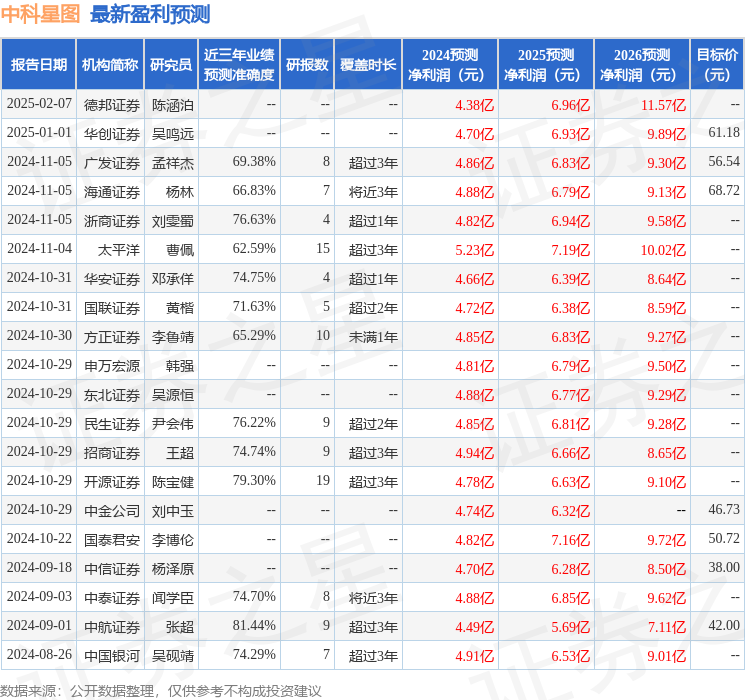Screen dimensions: 745x700
Task: Select the date cell 2024-08-26
Action: click(39, 654)
